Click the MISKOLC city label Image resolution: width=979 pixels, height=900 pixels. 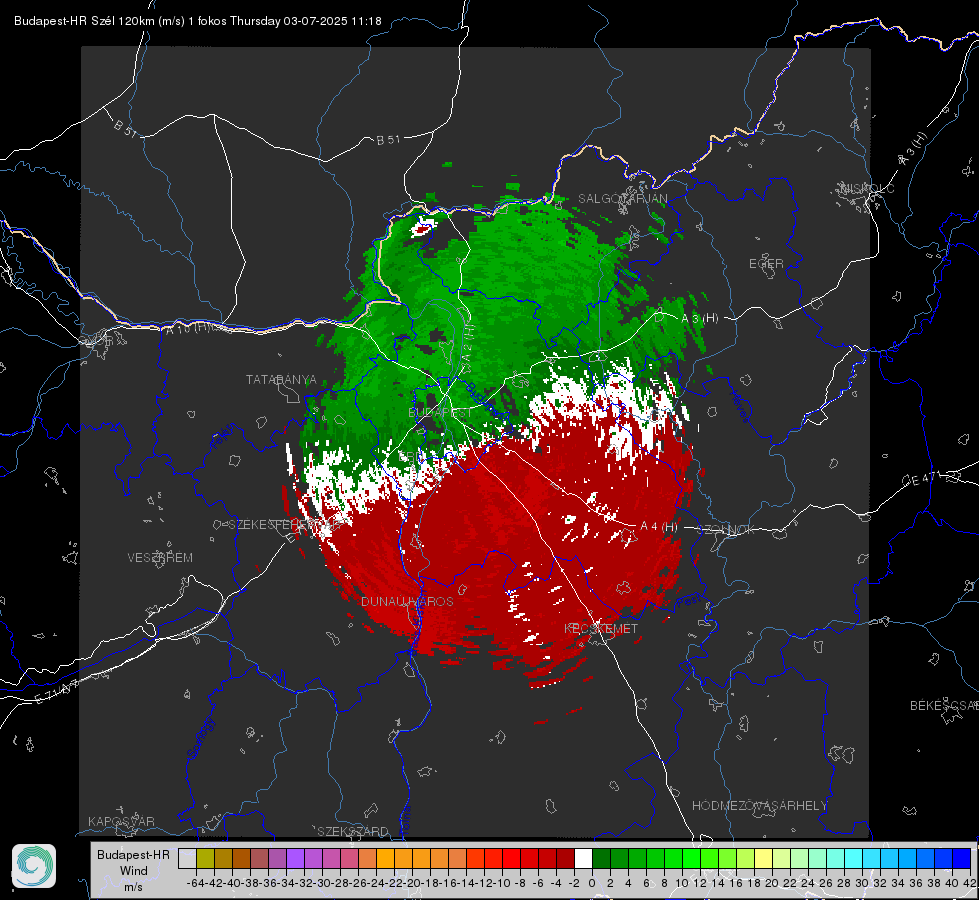(x=867, y=188)
